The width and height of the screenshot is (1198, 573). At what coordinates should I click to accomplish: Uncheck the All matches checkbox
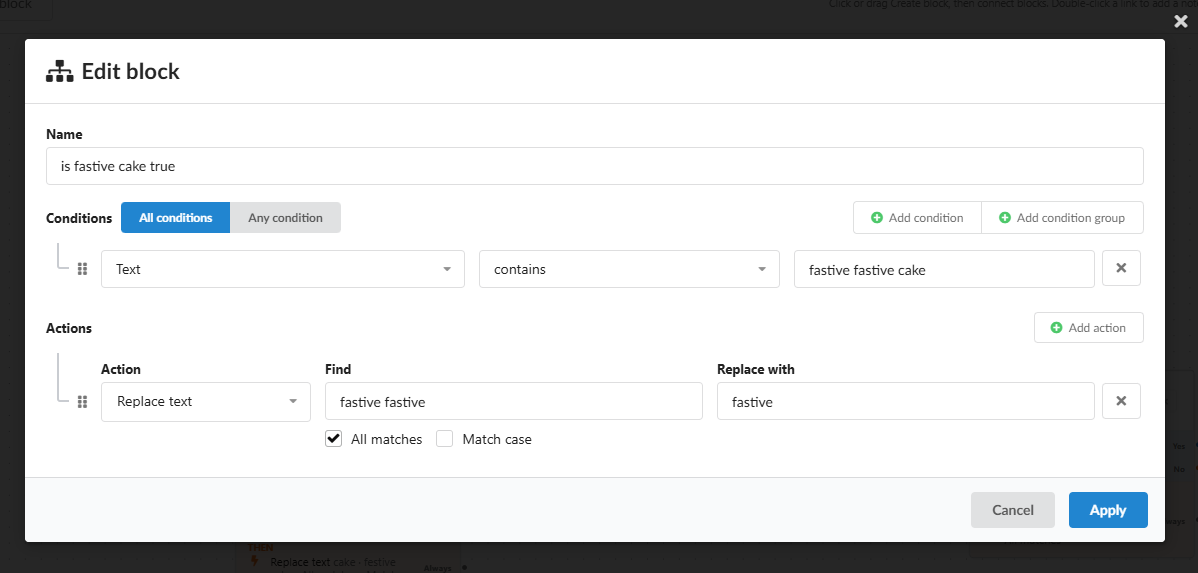click(x=334, y=439)
